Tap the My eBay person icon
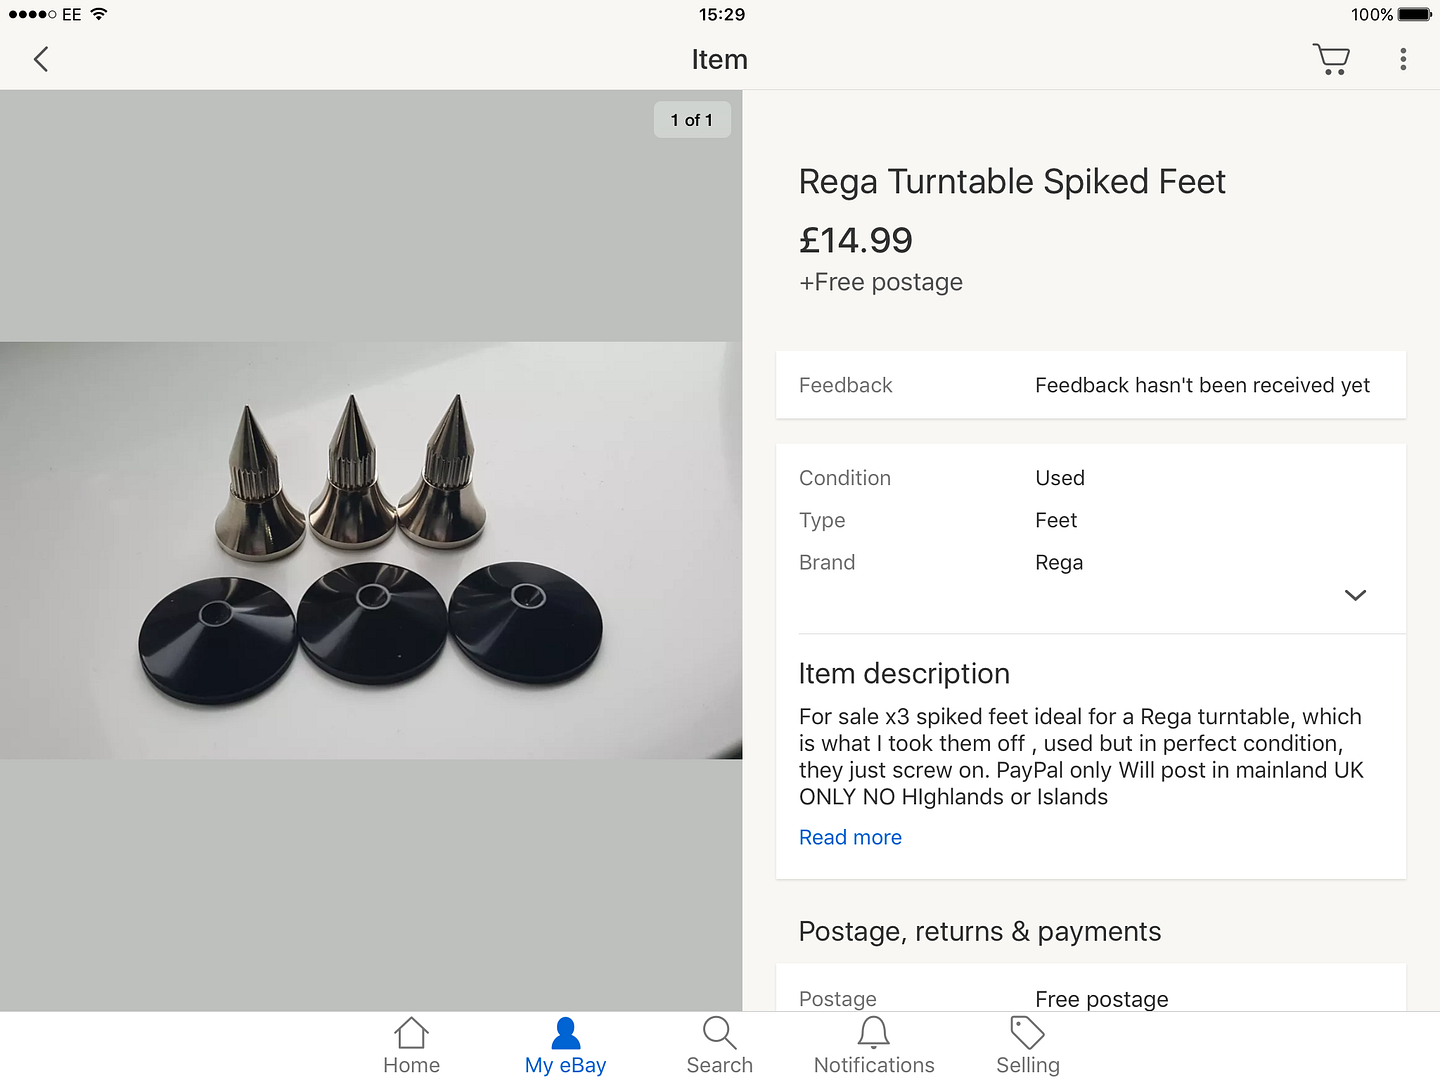The height and width of the screenshot is (1080, 1440). click(x=565, y=1033)
